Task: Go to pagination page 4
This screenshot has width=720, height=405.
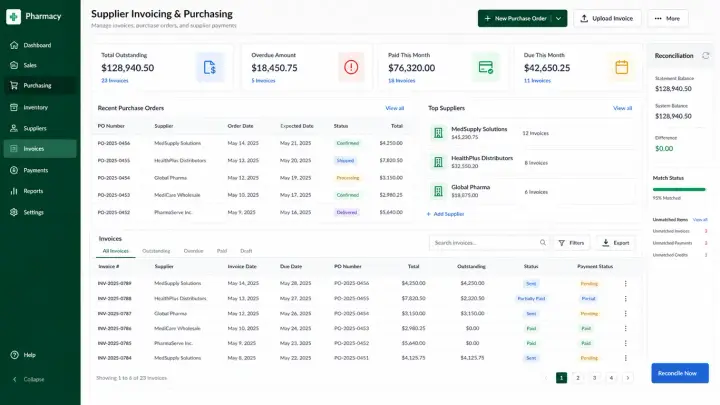Action: (x=611, y=378)
